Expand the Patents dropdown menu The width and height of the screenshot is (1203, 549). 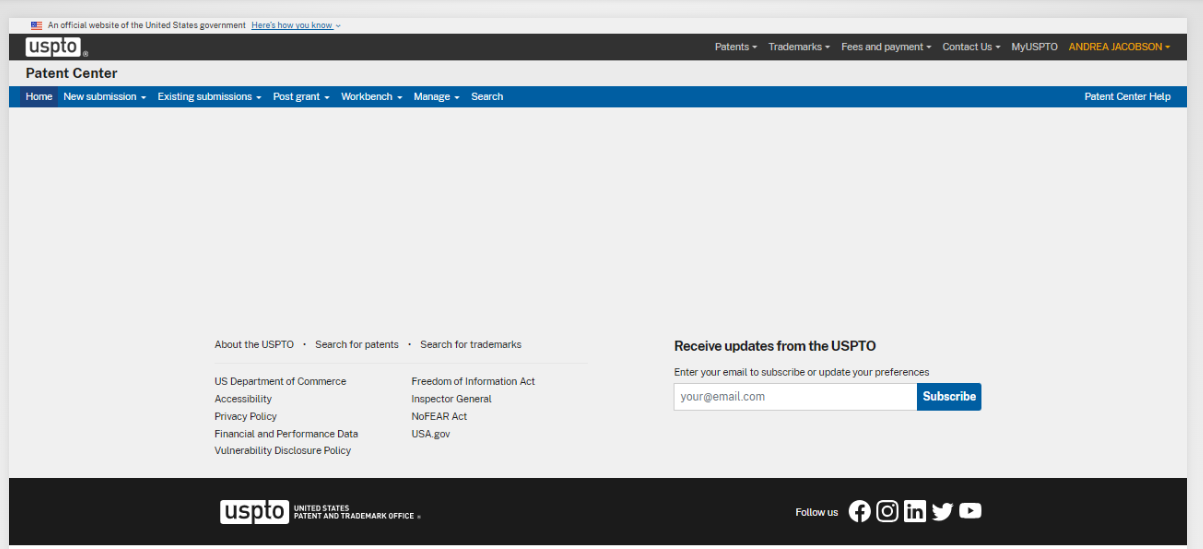tap(736, 47)
